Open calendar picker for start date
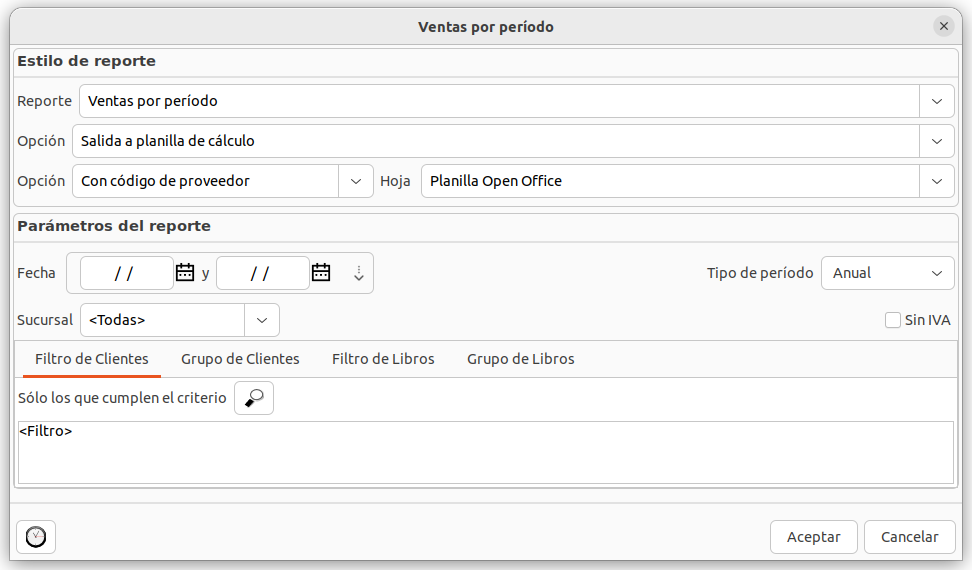This screenshot has width=972, height=570. click(x=185, y=272)
